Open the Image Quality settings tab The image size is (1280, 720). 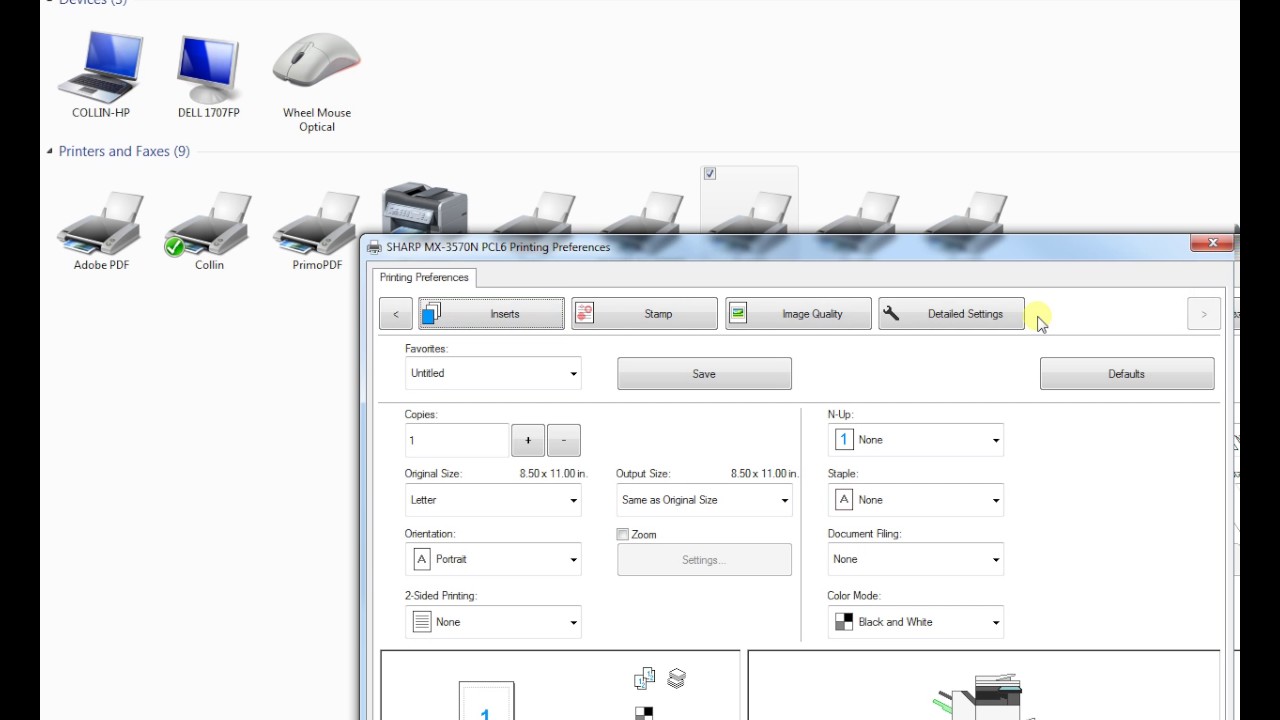tap(798, 314)
